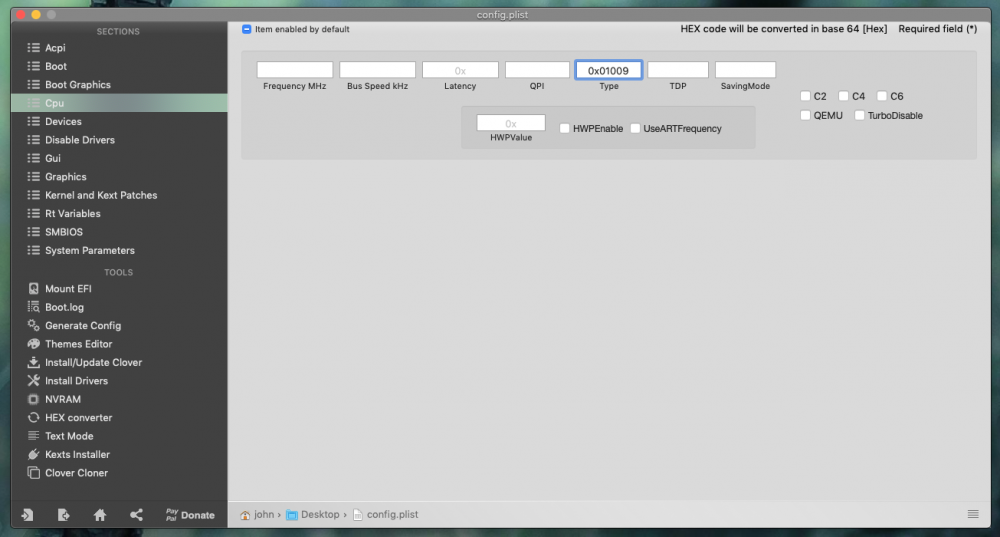
Task: Toggle the C4 checkbox
Action: [x=844, y=96]
